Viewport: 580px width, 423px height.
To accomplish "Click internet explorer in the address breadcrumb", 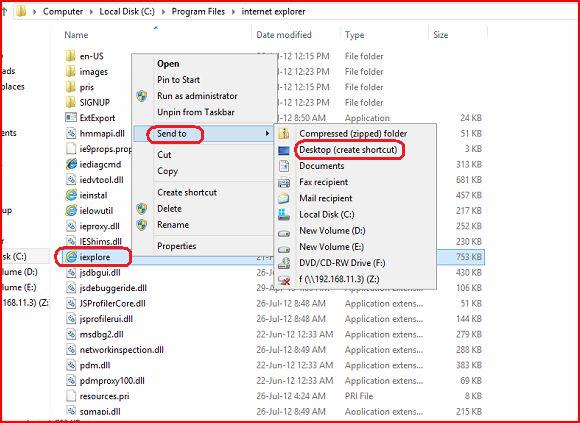I will (x=273, y=11).
